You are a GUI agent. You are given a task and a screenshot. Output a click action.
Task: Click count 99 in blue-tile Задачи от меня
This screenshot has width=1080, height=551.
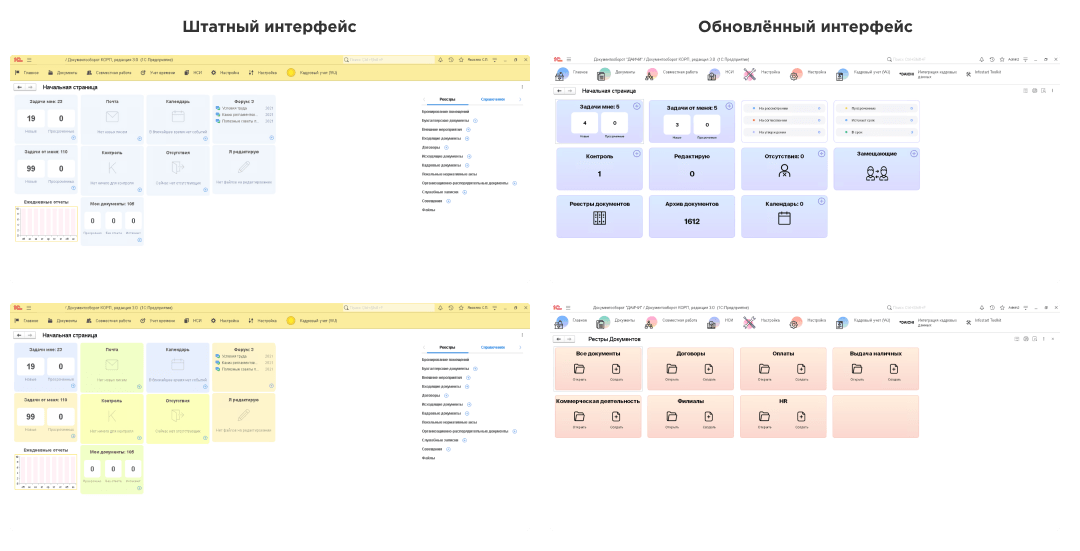point(31,168)
